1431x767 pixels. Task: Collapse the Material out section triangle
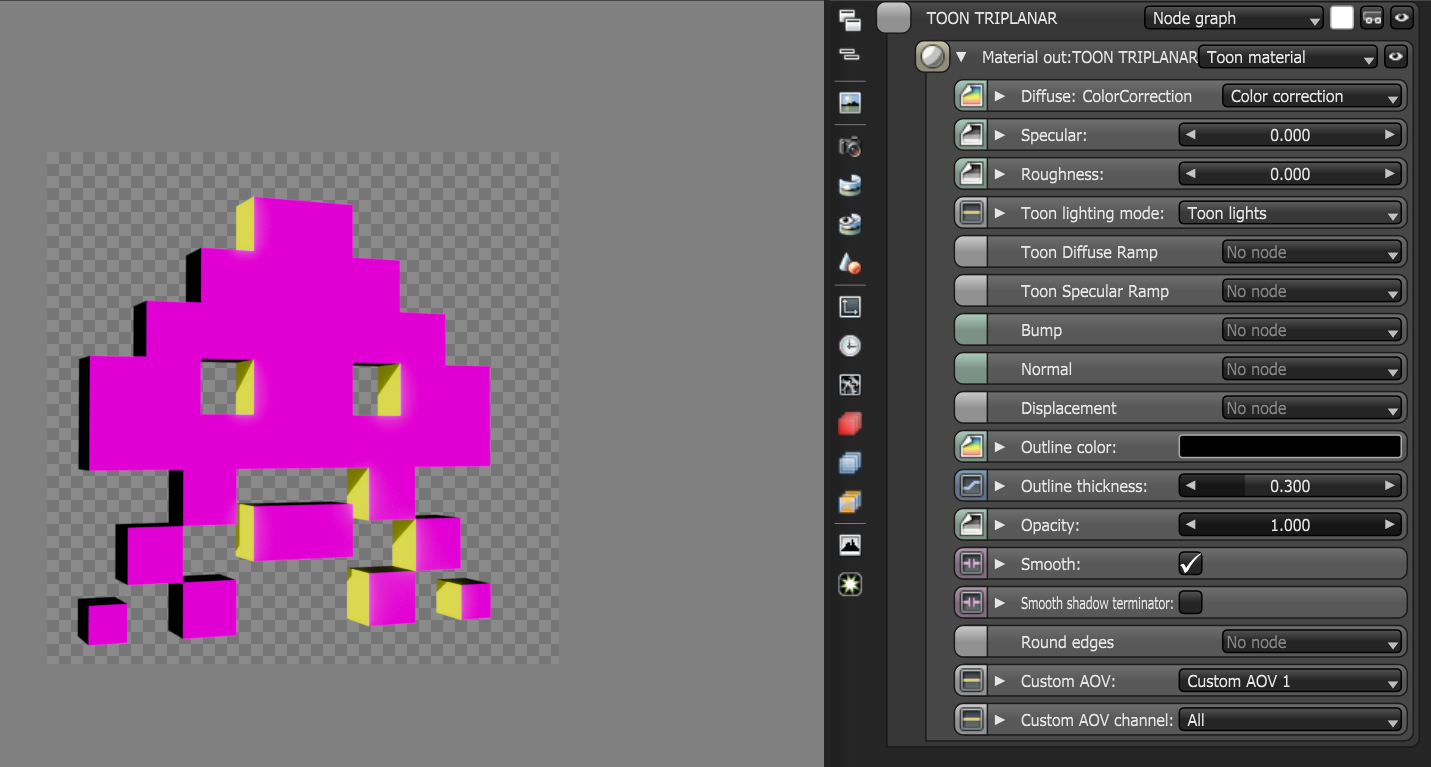962,57
